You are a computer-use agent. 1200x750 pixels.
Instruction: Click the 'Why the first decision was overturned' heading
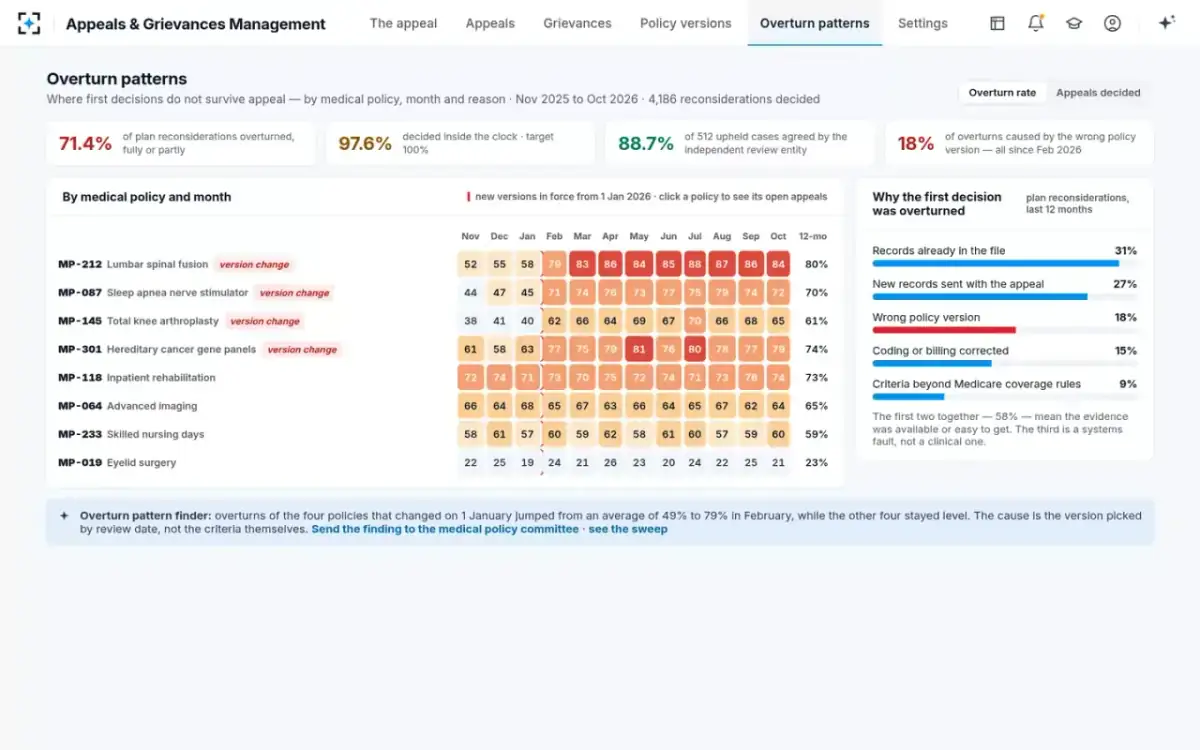pos(937,204)
